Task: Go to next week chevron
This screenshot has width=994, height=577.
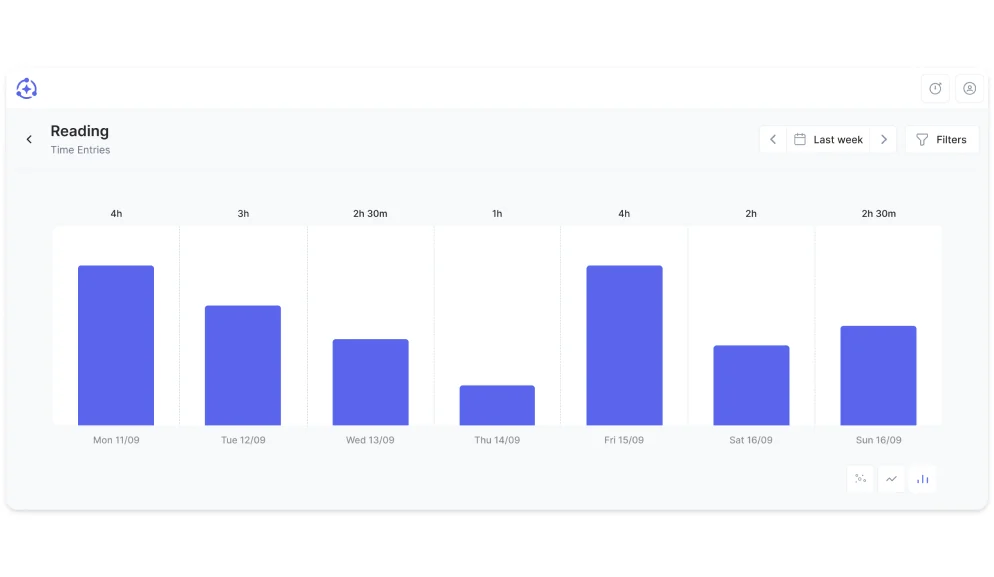Action: [883, 140]
